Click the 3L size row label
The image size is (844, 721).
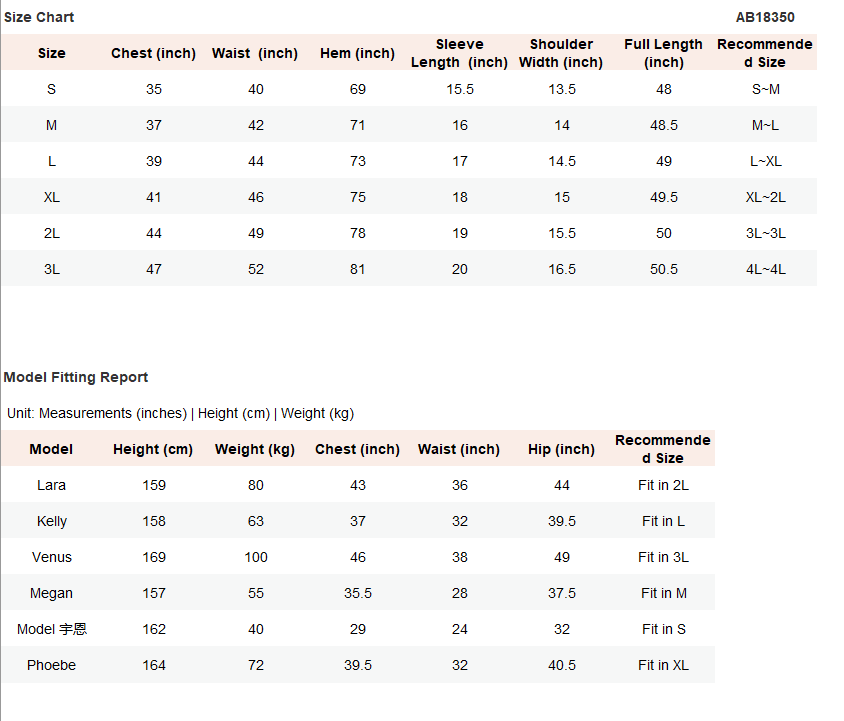point(52,269)
